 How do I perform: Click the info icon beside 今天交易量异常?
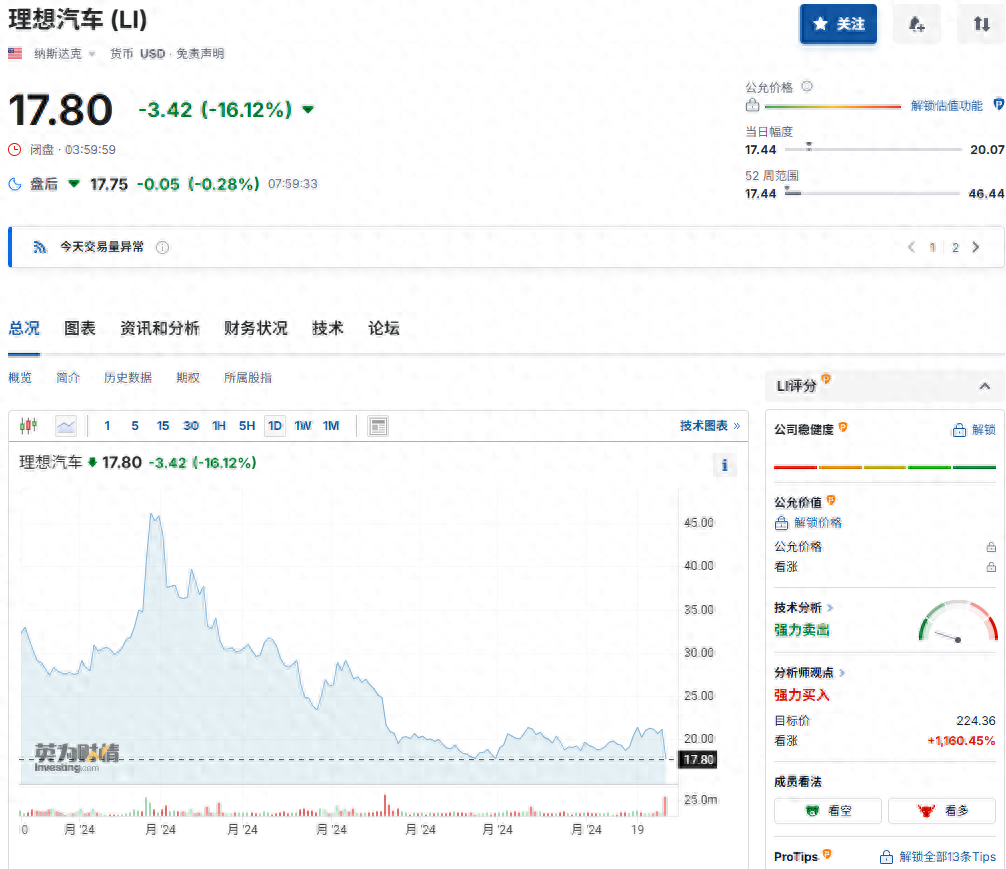pos(162,247)
